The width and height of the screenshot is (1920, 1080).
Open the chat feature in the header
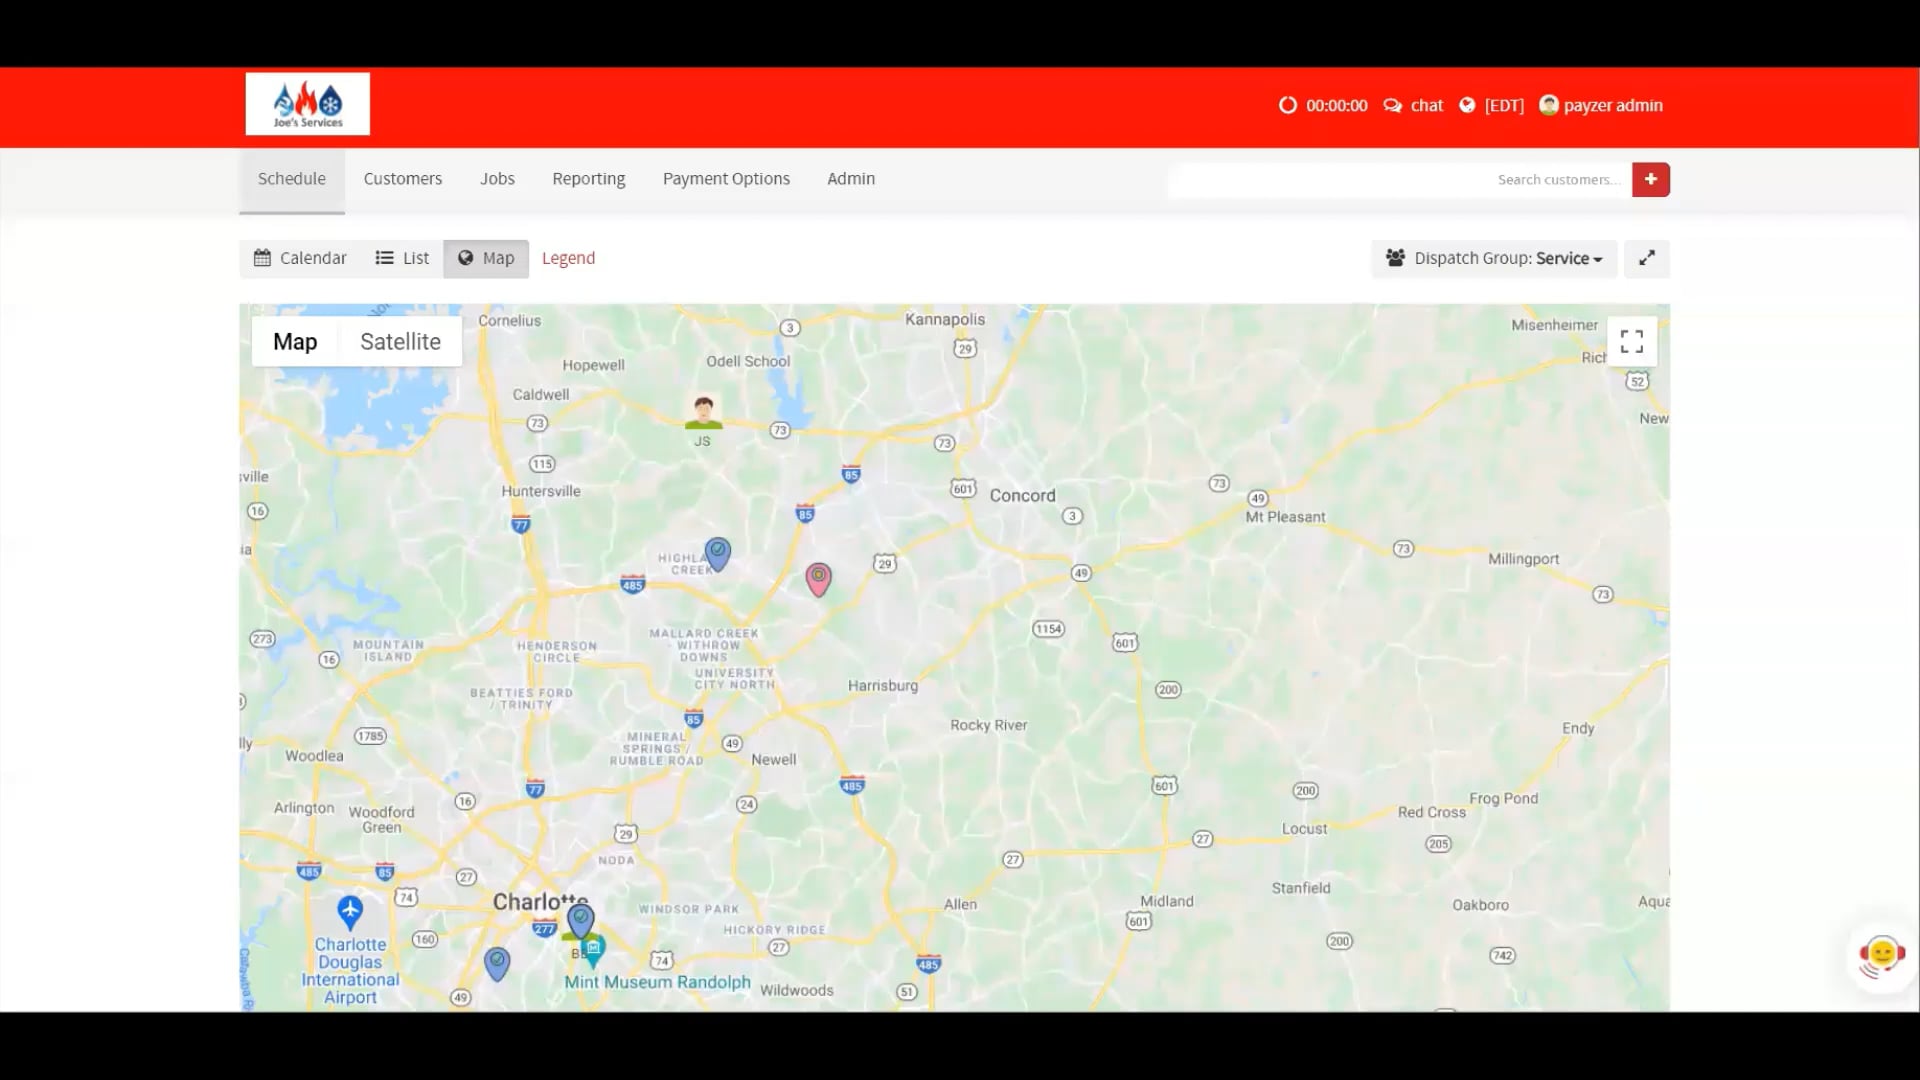pyautogui.click(x=1413, y=105)
